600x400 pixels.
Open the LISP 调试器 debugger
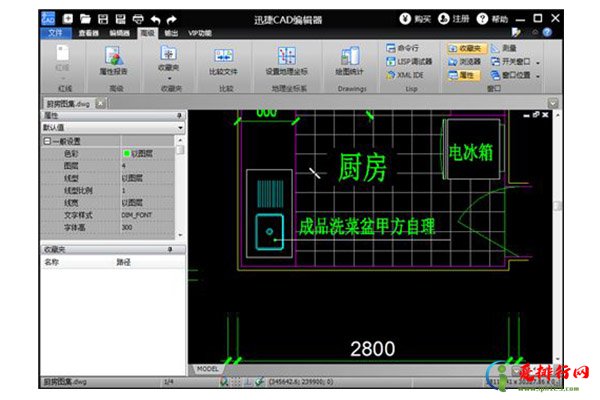click(x=409, y=61)
